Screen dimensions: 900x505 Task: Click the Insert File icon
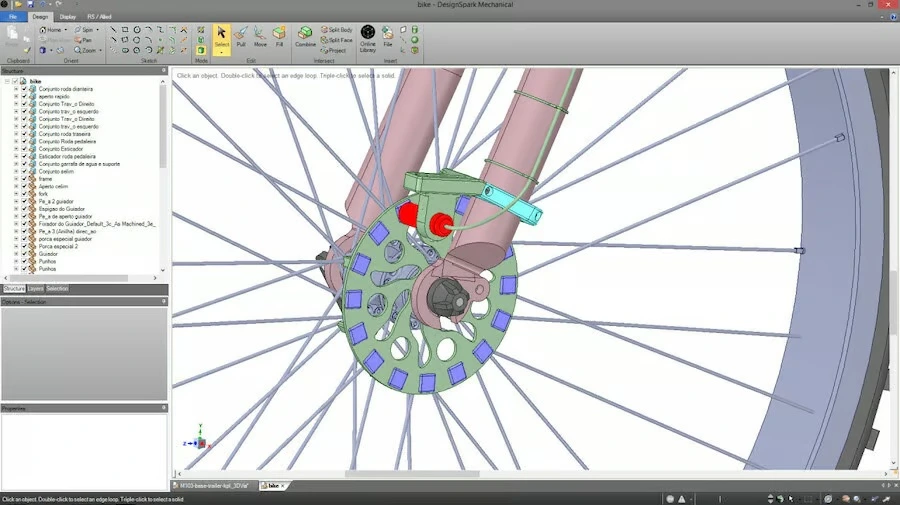[388, 36]
